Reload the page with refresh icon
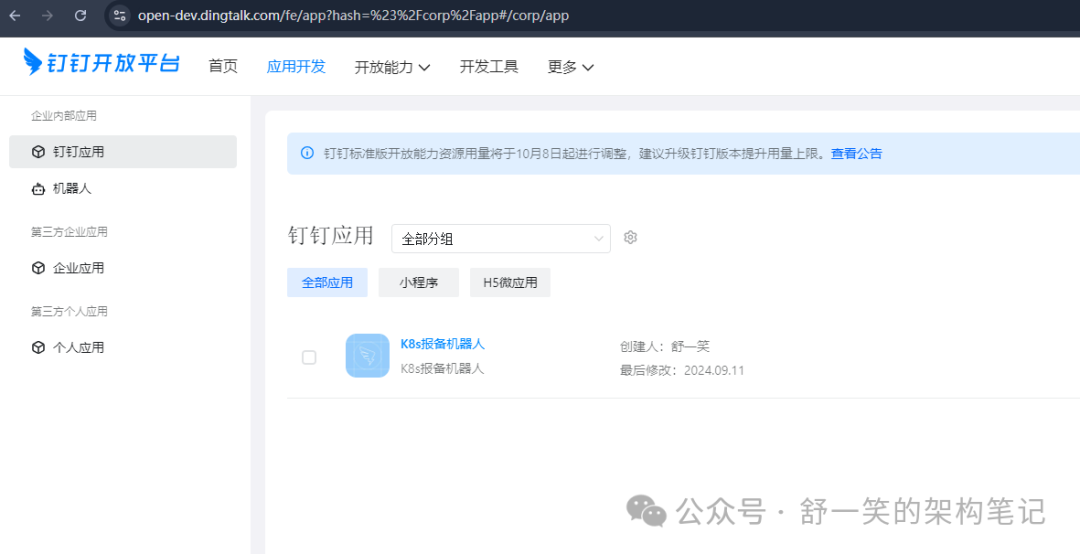The height and width of the screenshot is (554, 1080). click(x=81, y=15)
